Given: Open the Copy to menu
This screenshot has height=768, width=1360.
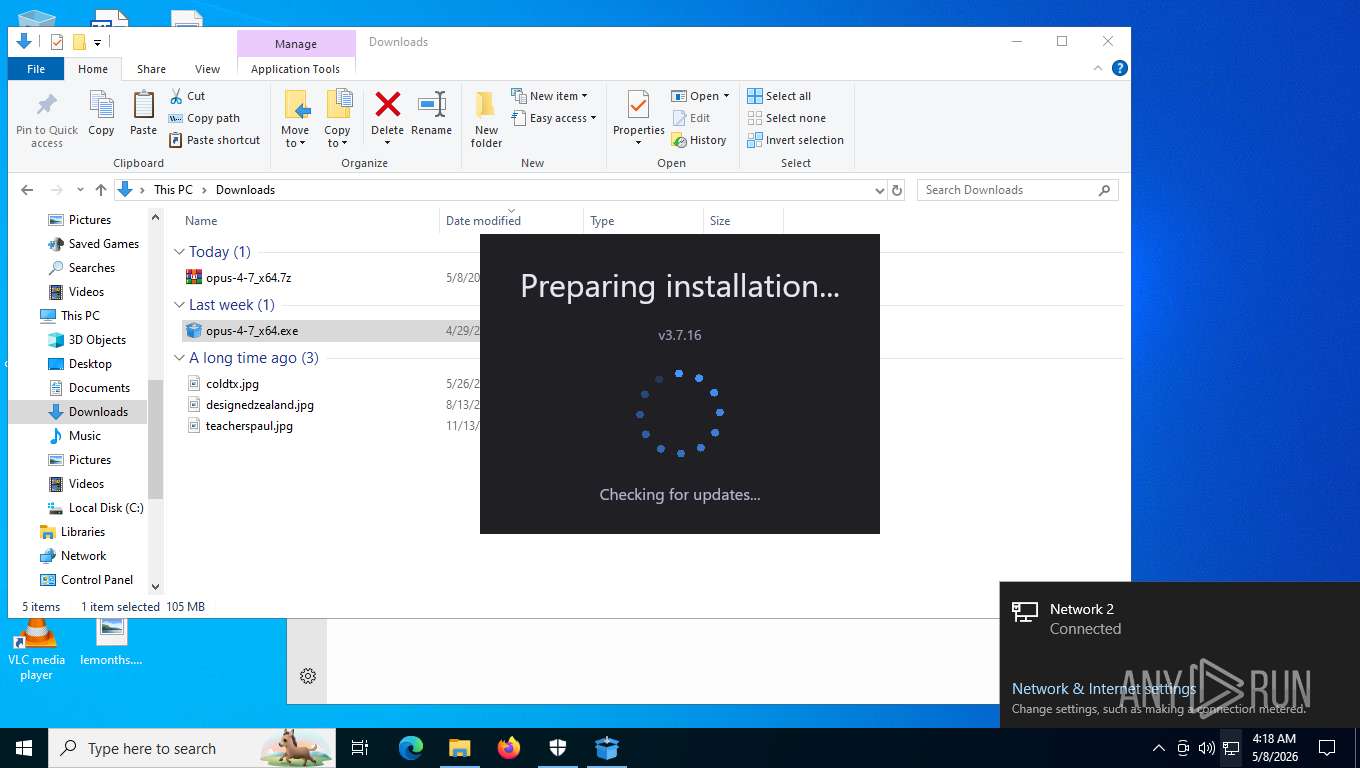Looking at the screenshot, I should coord(337,119).
